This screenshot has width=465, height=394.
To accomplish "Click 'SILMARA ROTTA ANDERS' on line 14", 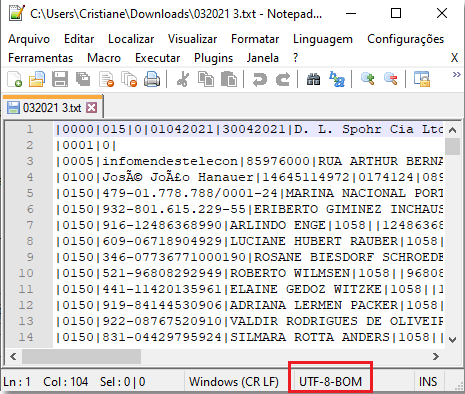I will [x=310, y=337].
